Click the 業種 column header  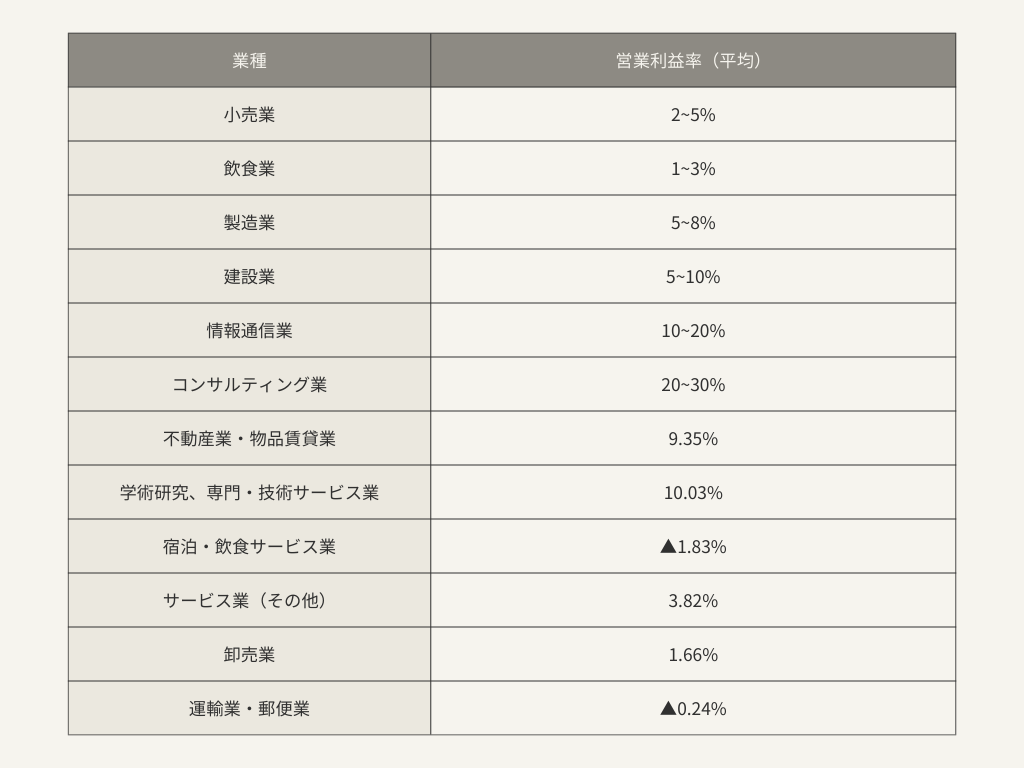(x=249, y=60)
